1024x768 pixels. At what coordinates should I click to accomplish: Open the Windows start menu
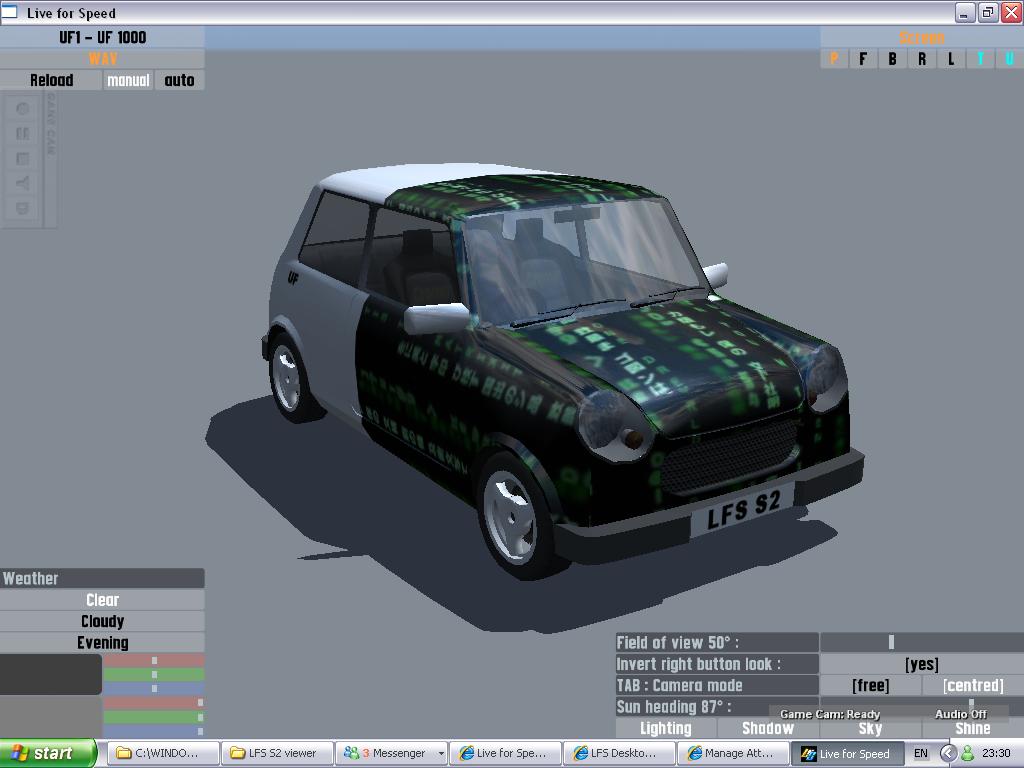[48, 754]
